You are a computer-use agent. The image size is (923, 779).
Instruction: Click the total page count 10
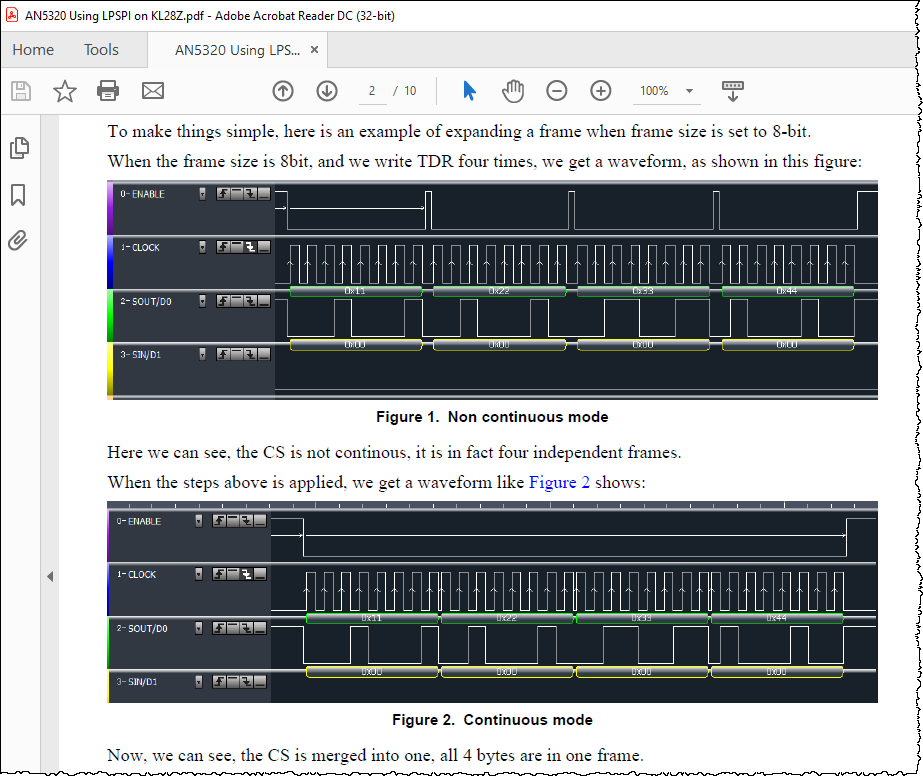pos(410,91)
